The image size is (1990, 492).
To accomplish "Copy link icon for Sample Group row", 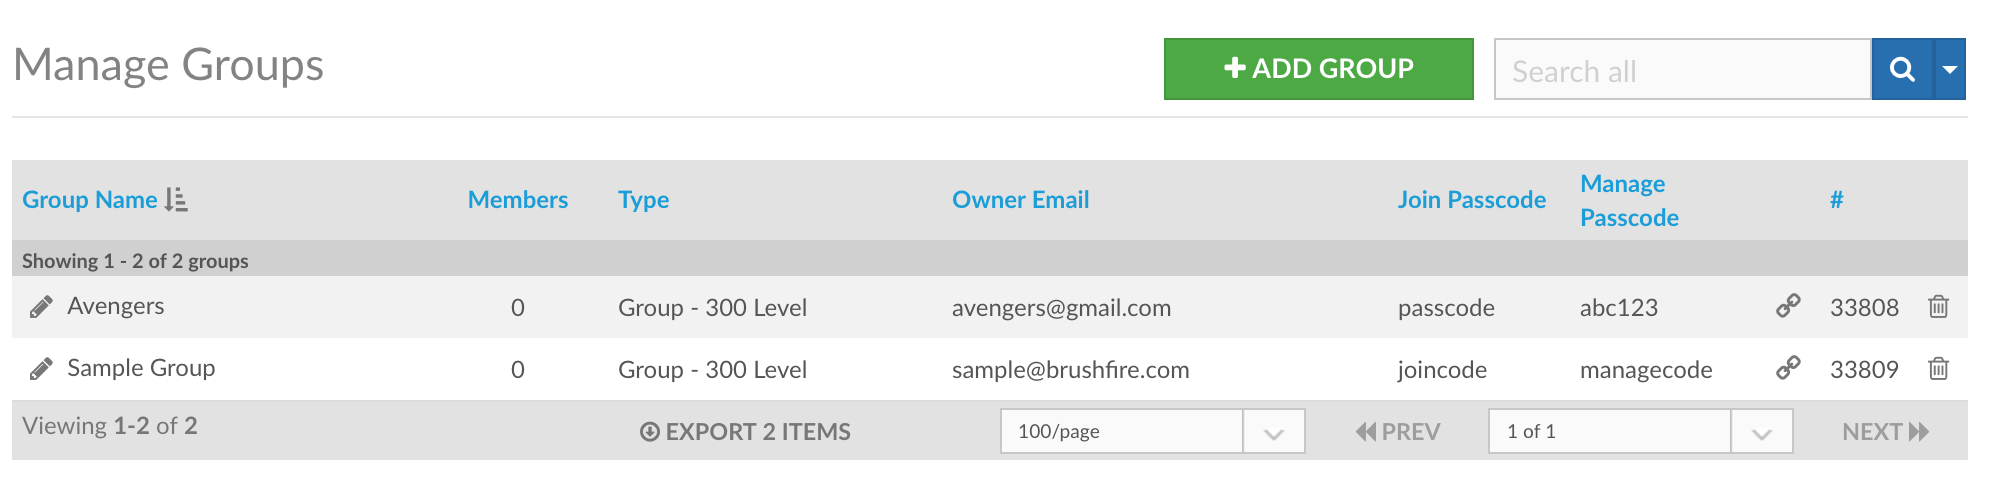I will (1788, 368).
